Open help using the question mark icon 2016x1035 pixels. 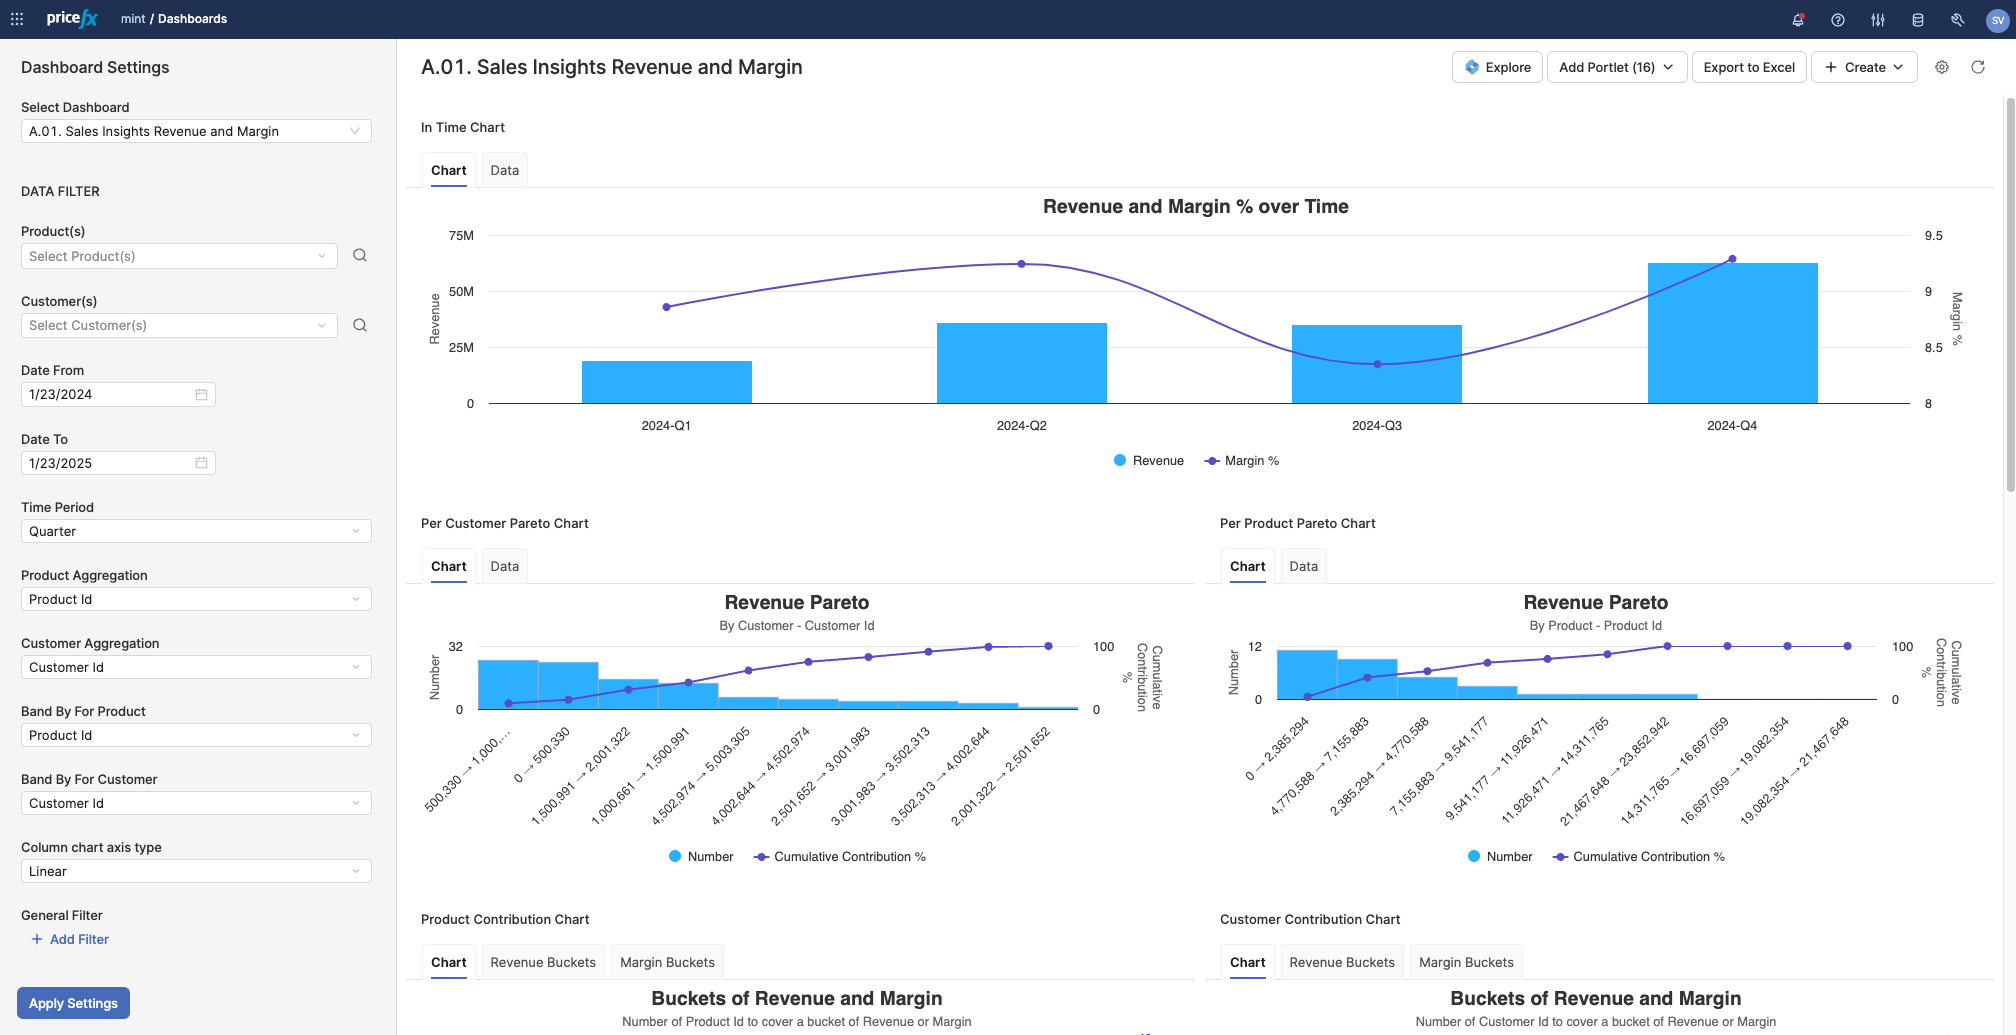[1838, 19]
